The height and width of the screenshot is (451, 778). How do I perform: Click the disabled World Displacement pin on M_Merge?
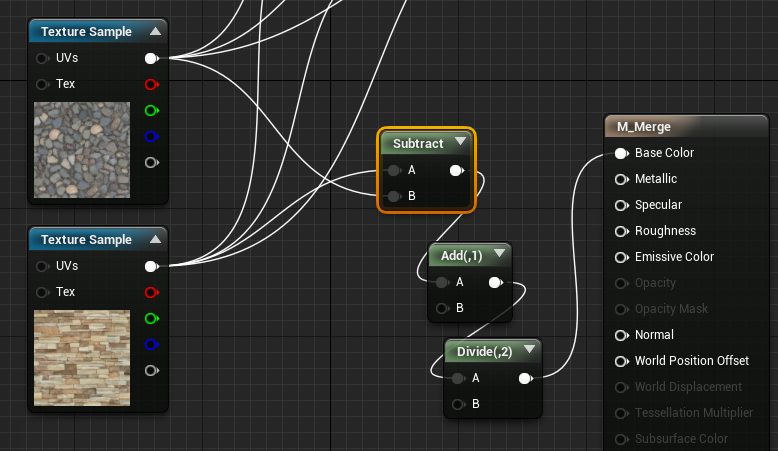coord(621,387)
